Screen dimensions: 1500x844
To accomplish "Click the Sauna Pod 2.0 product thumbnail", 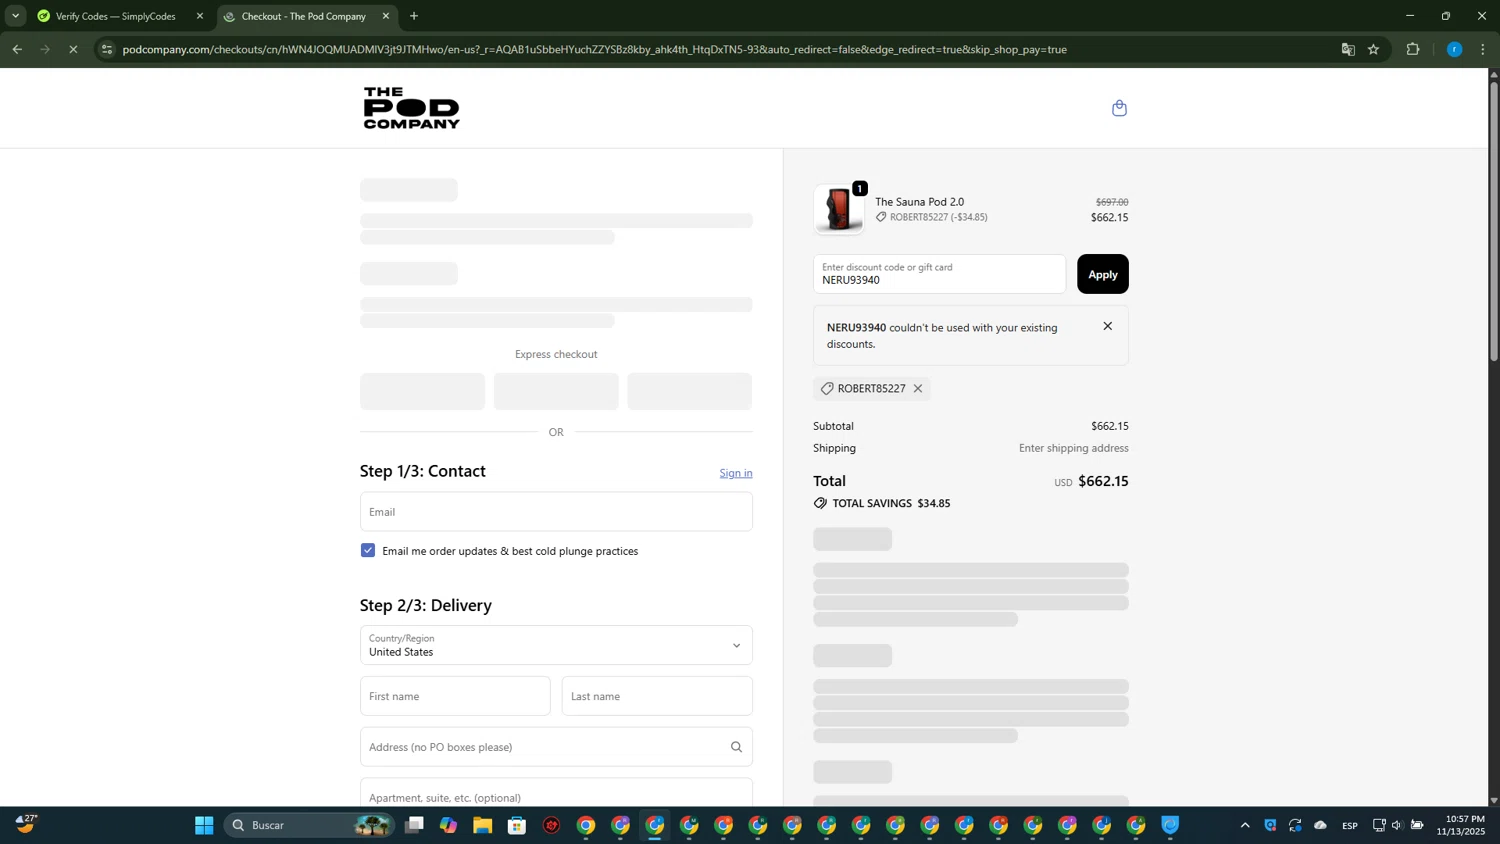I will point(839,209).
